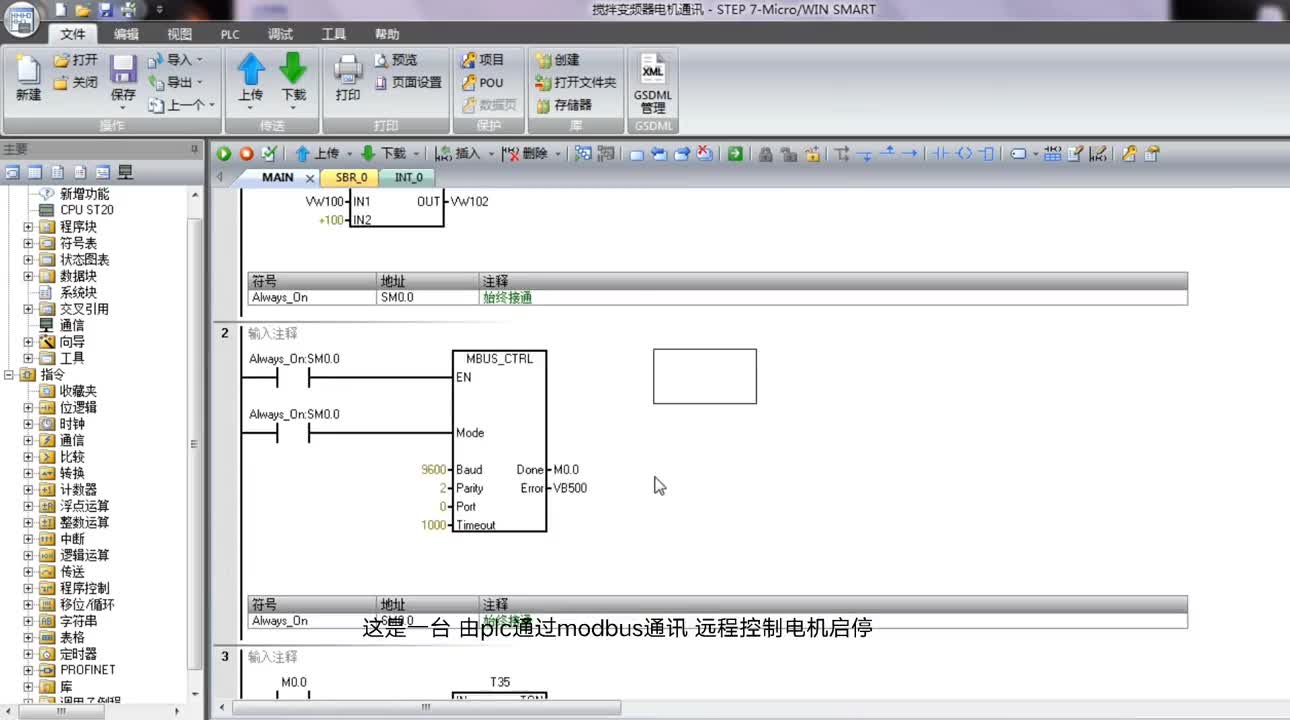The image size is (1290, 720).
Task: Click the right arrow line-draw icon
Action: (909, 154)
